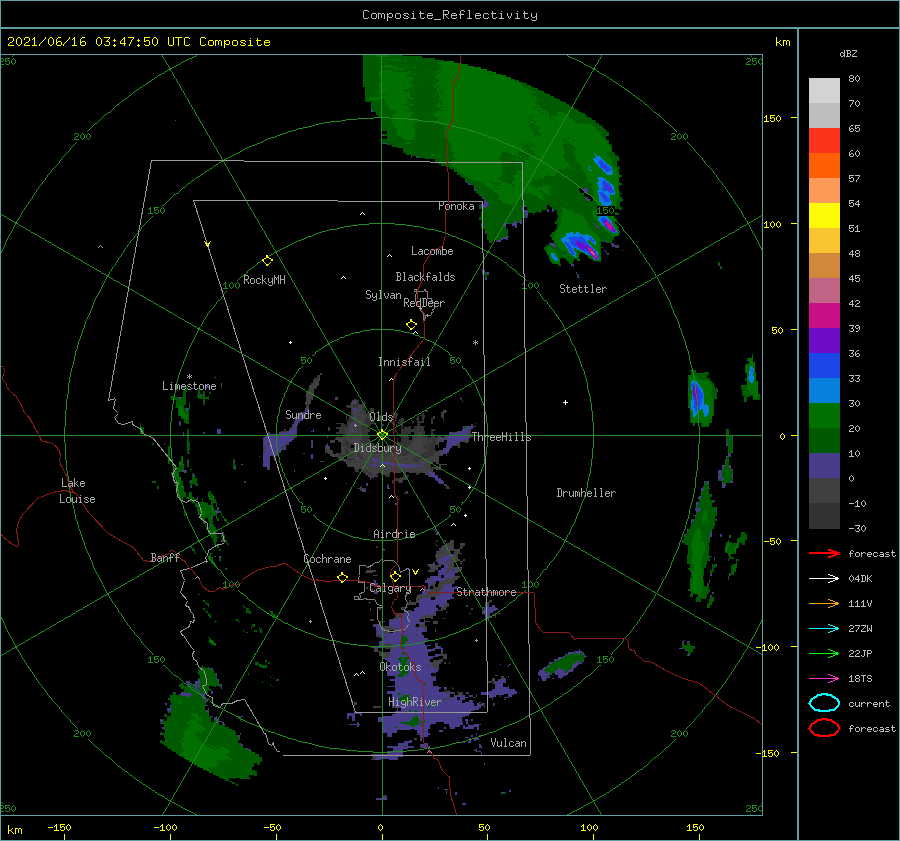Click the Sundre town label
Image resolution: width=900 pixels, height=841 pixels.
(x=303, y=414)
